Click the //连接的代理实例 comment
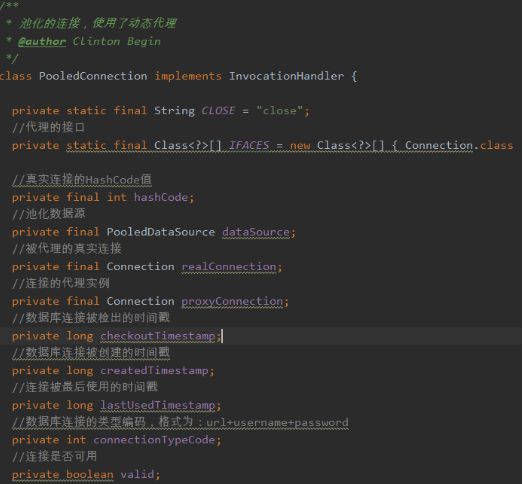 click(61, 284)
